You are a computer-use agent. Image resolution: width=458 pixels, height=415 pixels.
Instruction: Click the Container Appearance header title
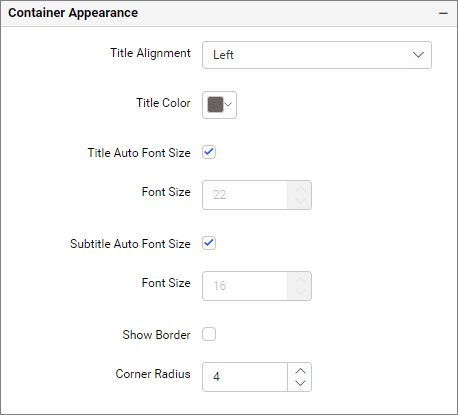pos(73,13)
